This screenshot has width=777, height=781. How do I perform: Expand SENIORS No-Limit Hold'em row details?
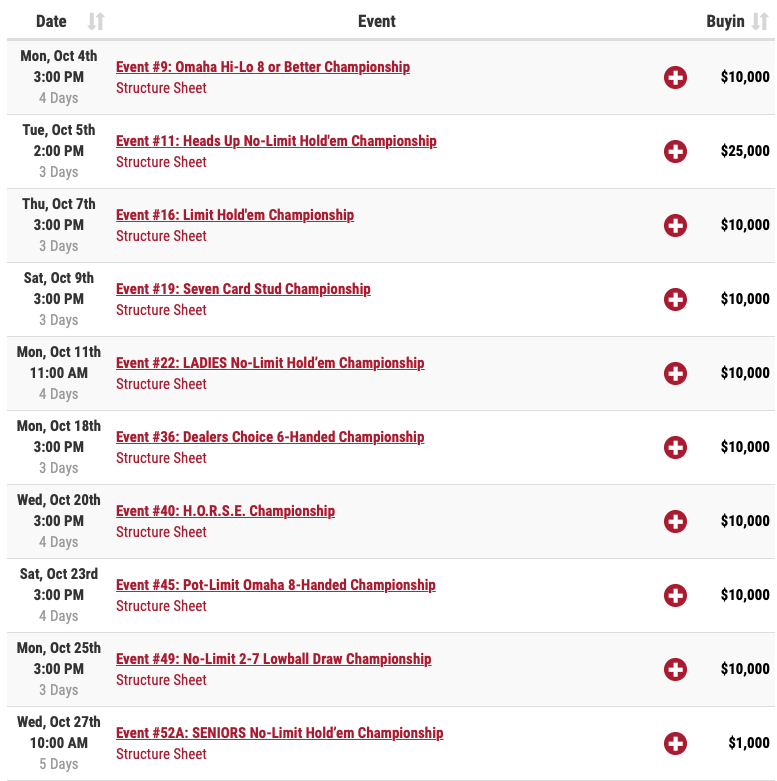(x=675, y=743)
